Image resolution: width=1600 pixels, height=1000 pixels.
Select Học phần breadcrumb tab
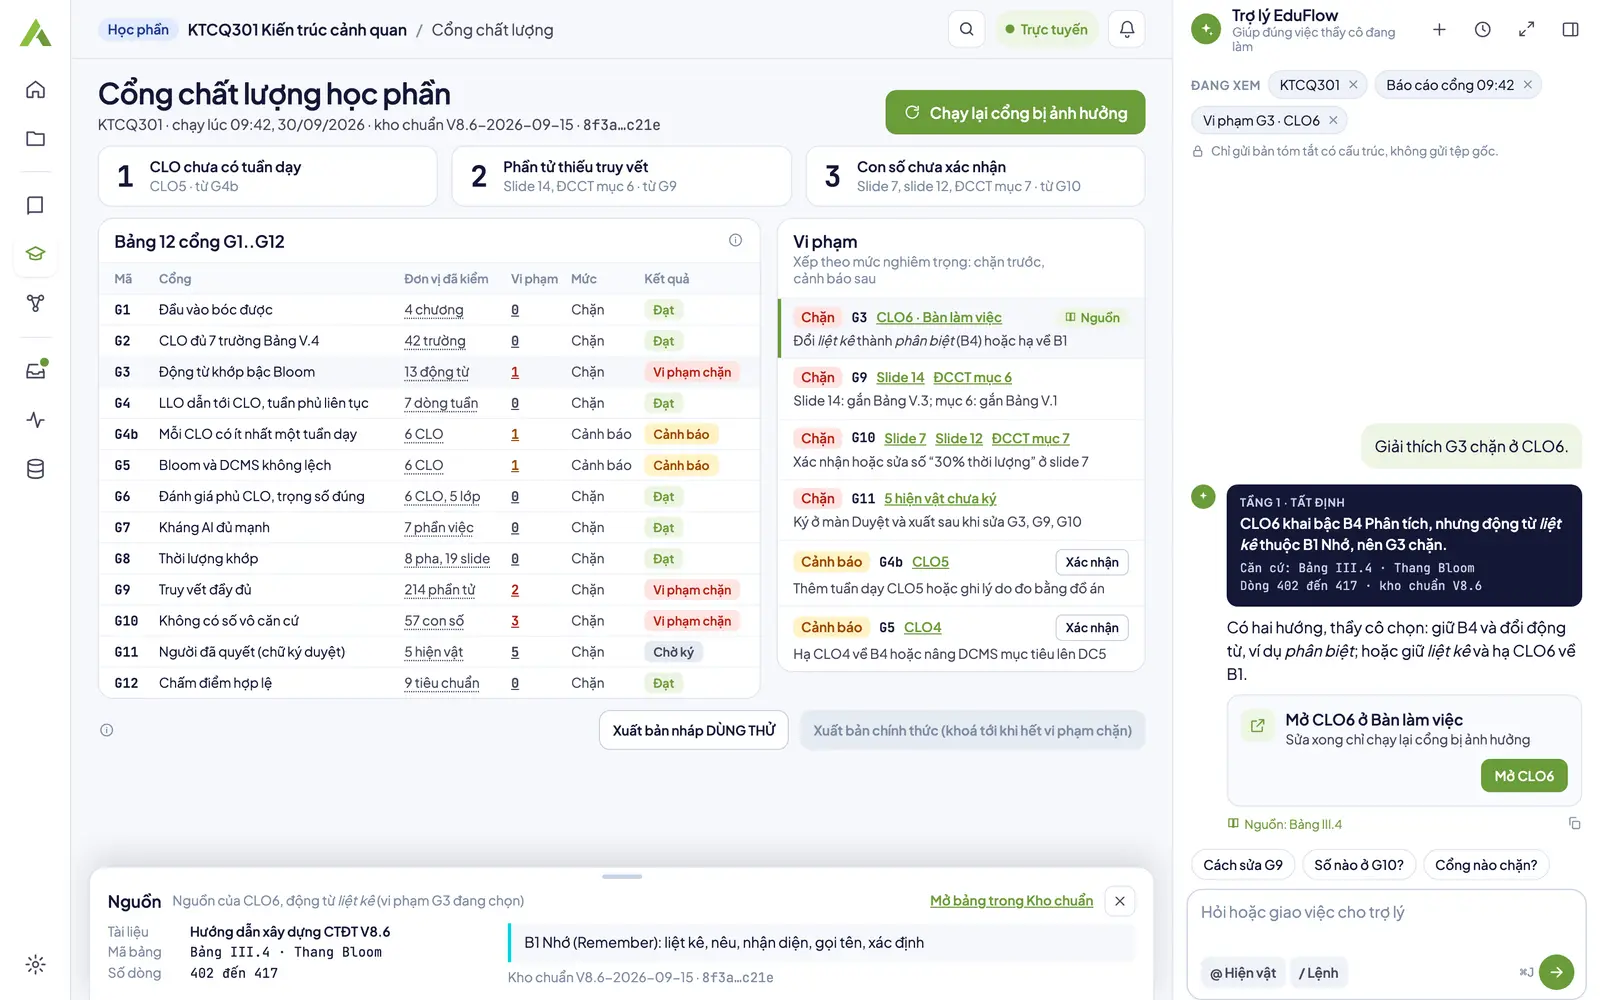point(138,30)
